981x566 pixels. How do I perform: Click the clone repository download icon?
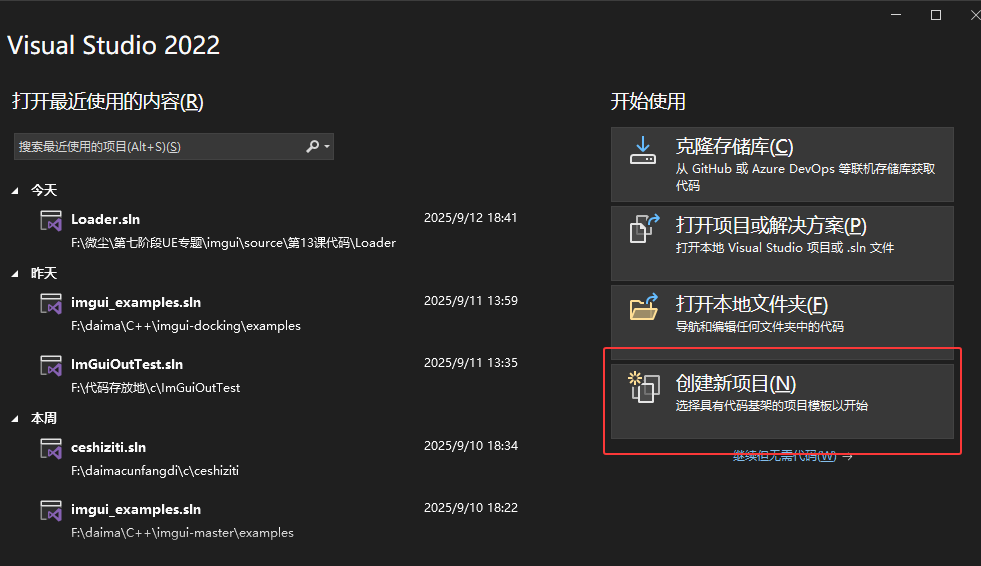pos(643,151)
